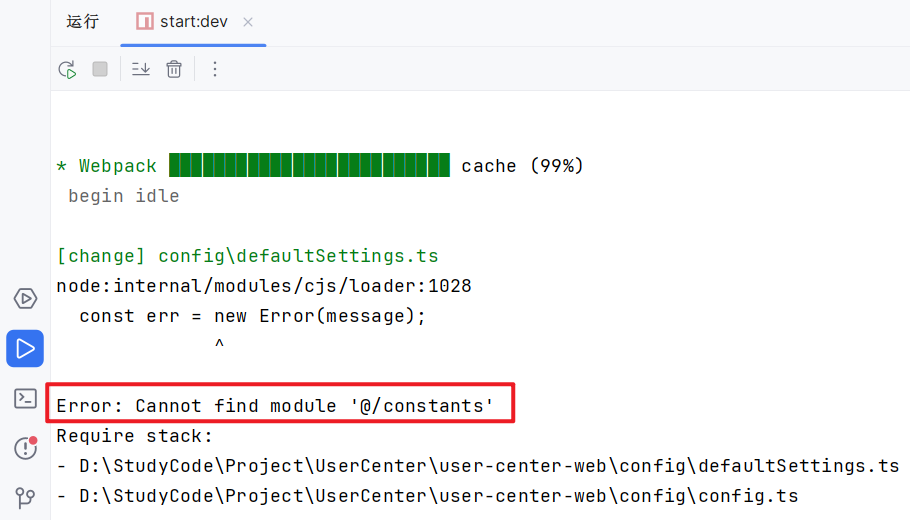Open the Problems tool window icon
Image resolution: width=910 pixels, height=520 pixels.
[25, 448]
